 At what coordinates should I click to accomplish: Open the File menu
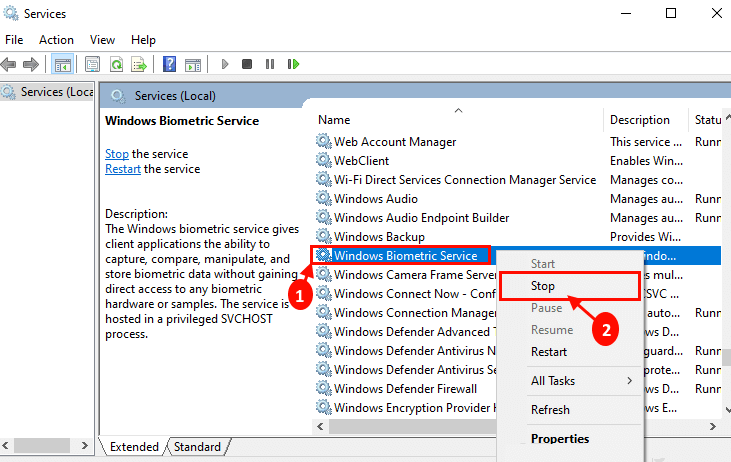14,40
